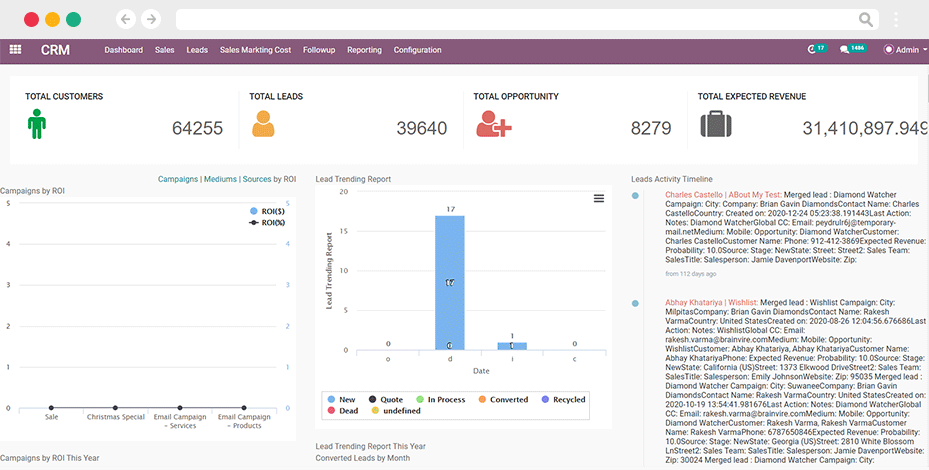This screenshot has height=470, width=929.
Task: Click the orange Total Leads user icon
Action: click(x=263, y=124)
